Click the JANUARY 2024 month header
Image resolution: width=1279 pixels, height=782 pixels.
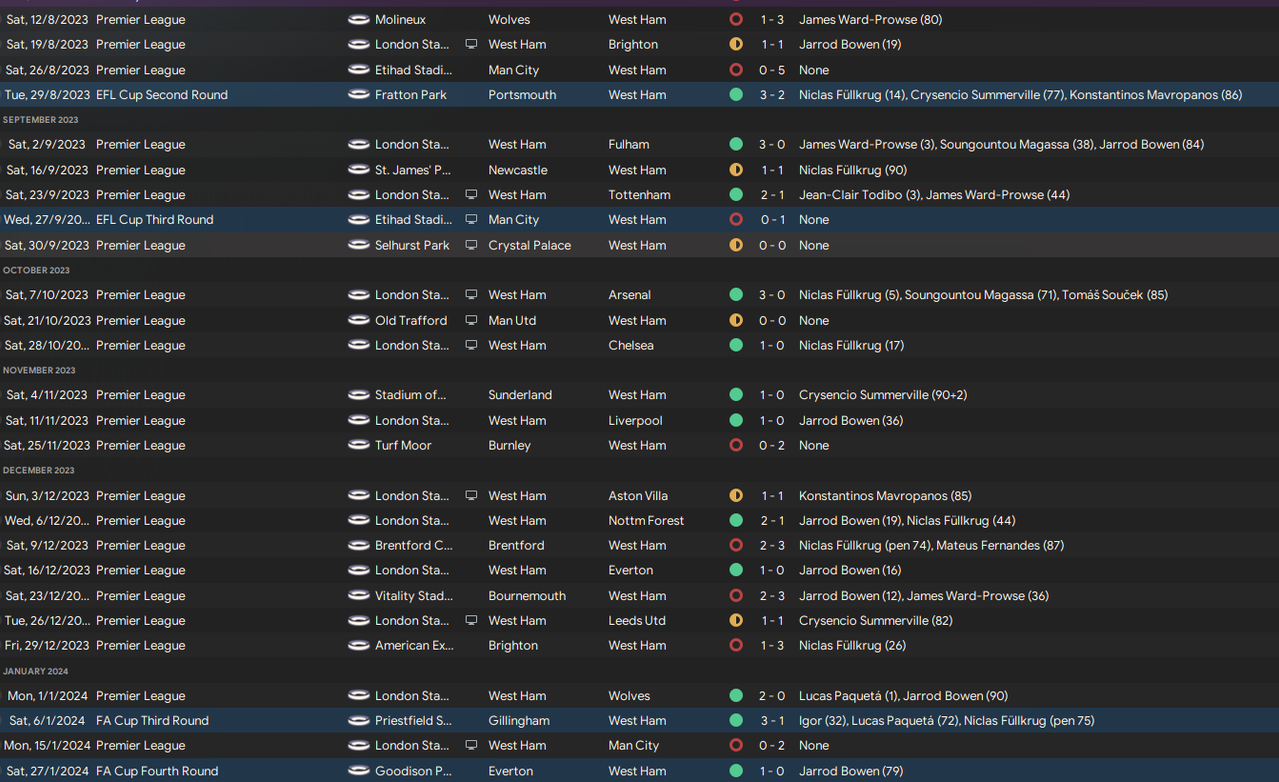36,671
